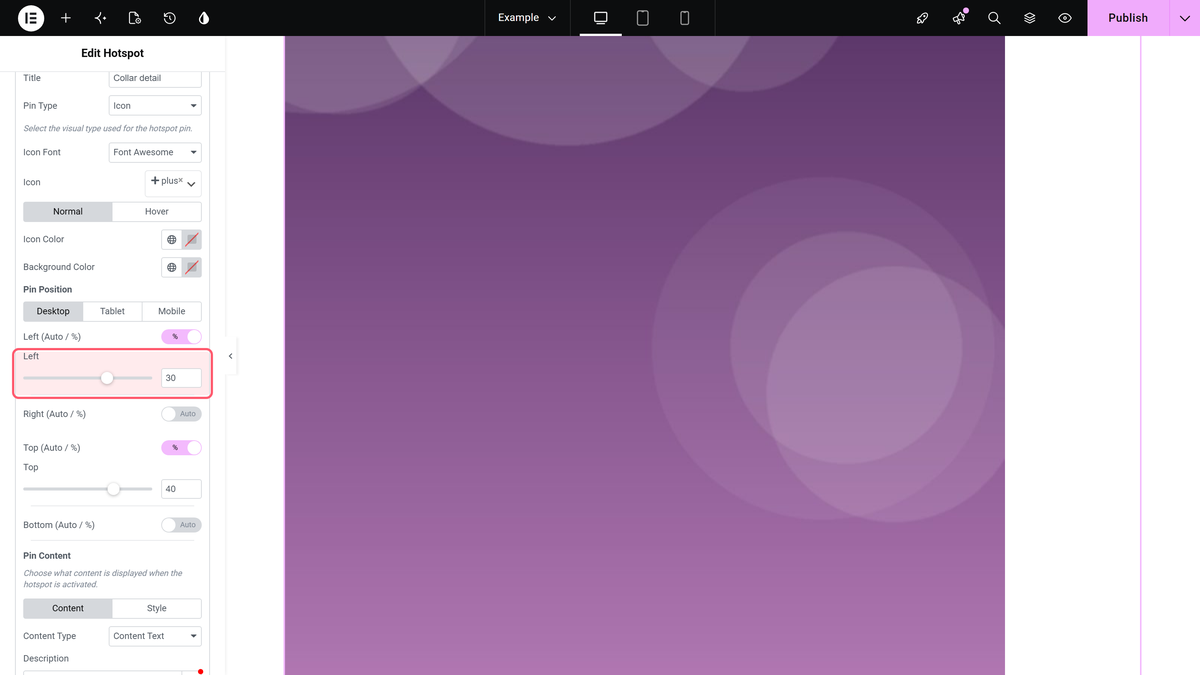
Task: Click the rocket launch icon
Action: pos(923,18)
